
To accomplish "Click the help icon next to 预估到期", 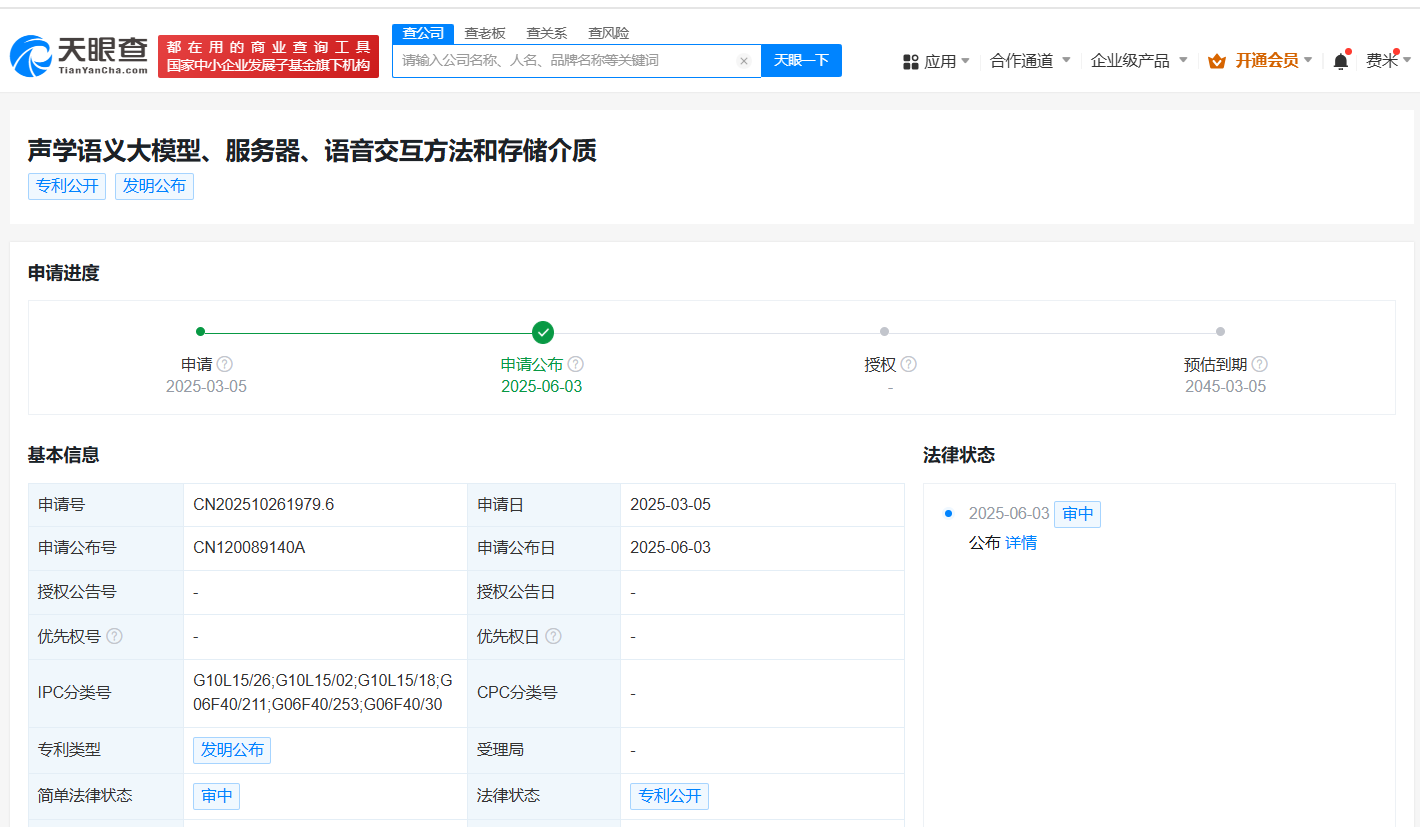I will tap(1260, 365).
